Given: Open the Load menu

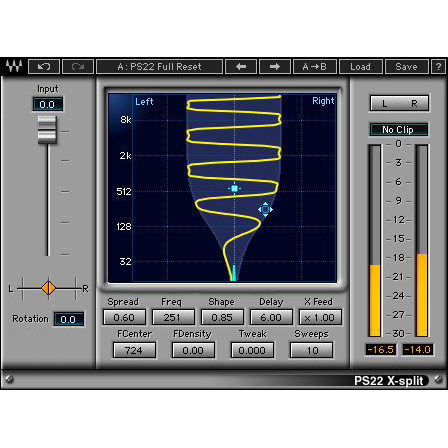Looking at the screenshot, I should [360, 67].
